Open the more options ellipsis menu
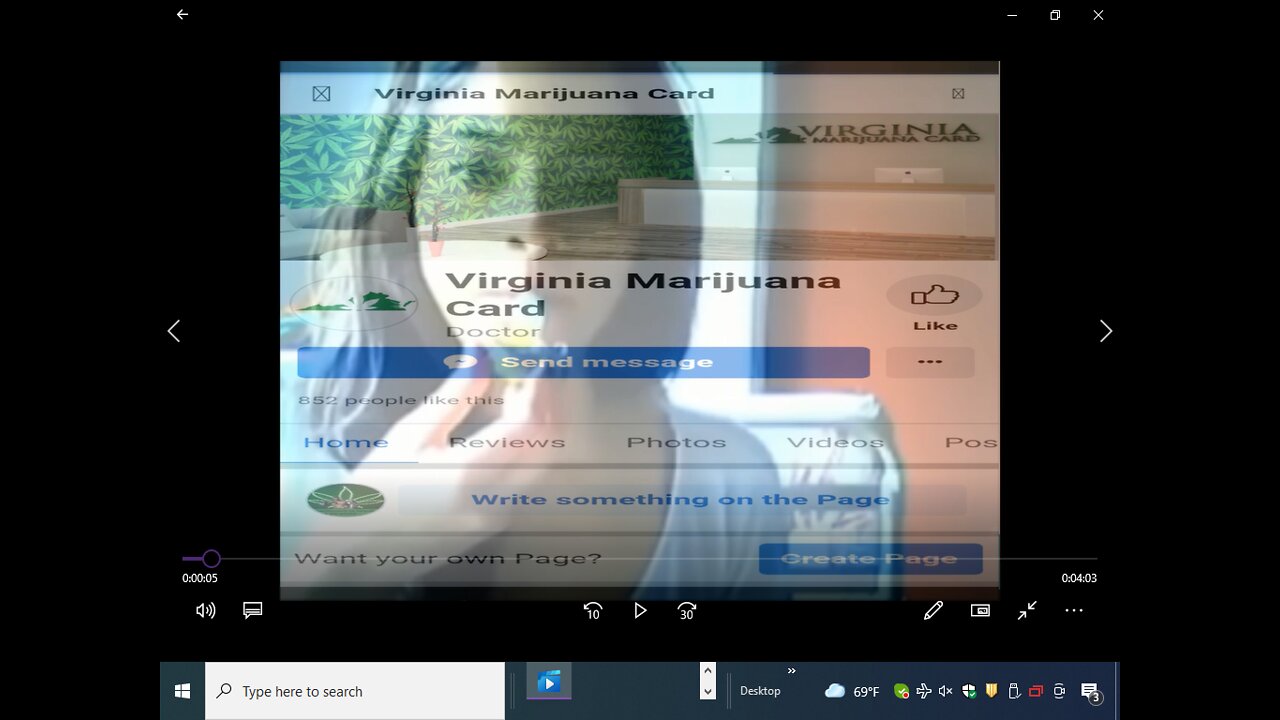 (x=1074, y=610)
